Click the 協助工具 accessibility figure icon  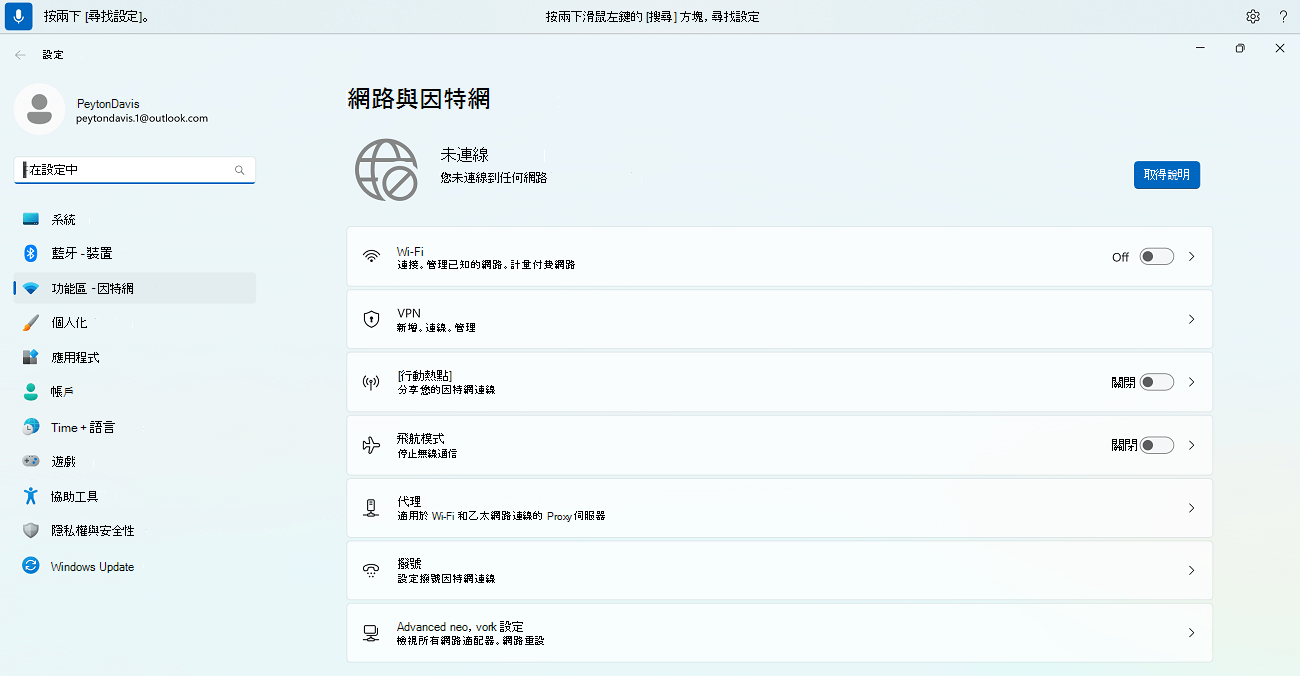(31, 496)
